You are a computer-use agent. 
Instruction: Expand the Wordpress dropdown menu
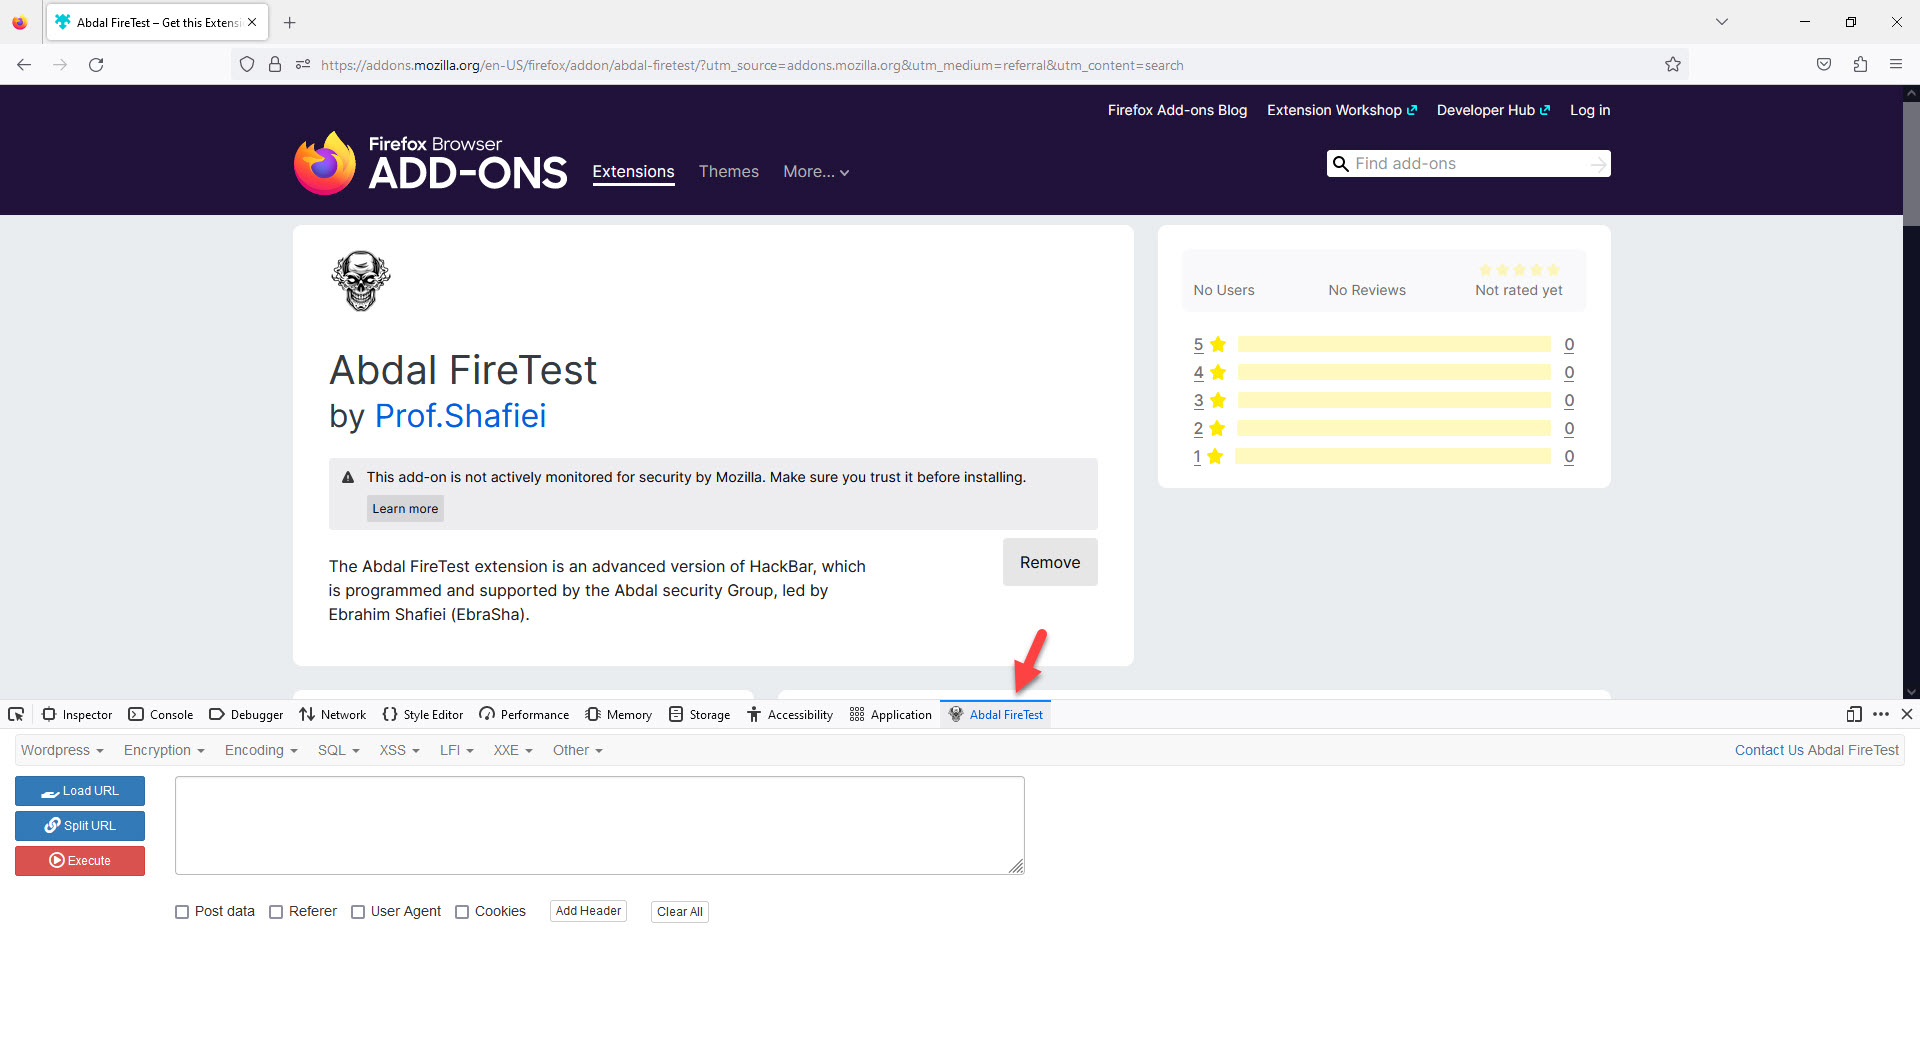62,750
